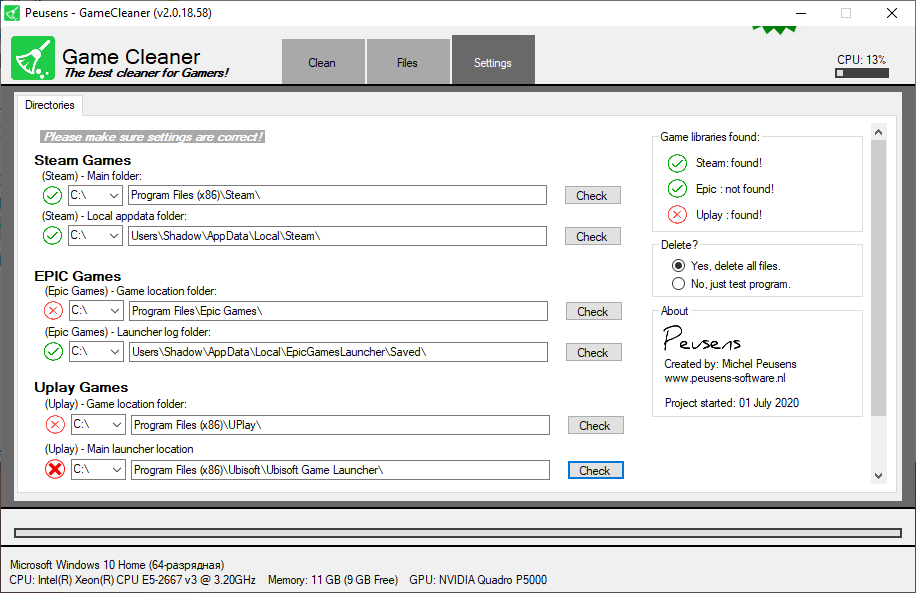Switch to the Files tab
This screenshot has height=593, width=916.
point(408,62)
